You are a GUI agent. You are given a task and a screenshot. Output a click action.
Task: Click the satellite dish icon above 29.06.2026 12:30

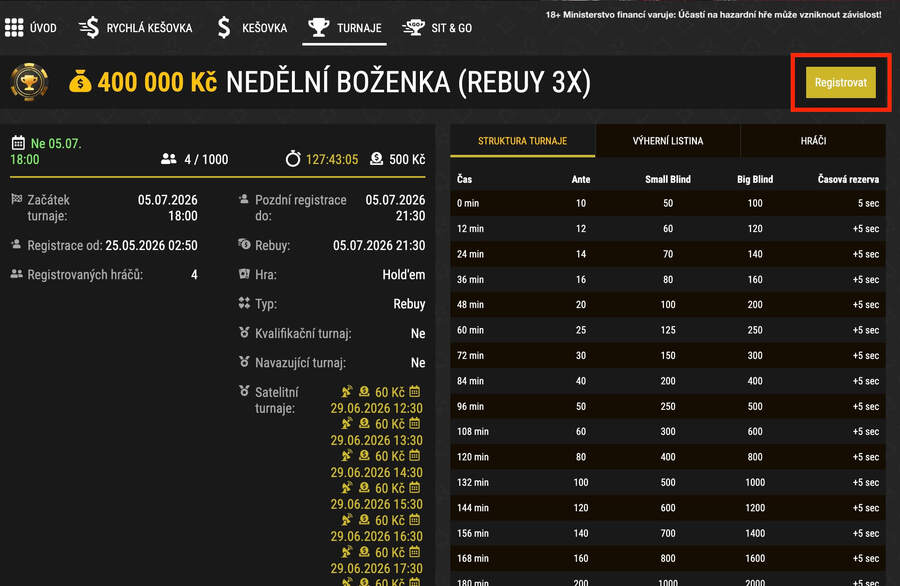[x=346, y=392]
